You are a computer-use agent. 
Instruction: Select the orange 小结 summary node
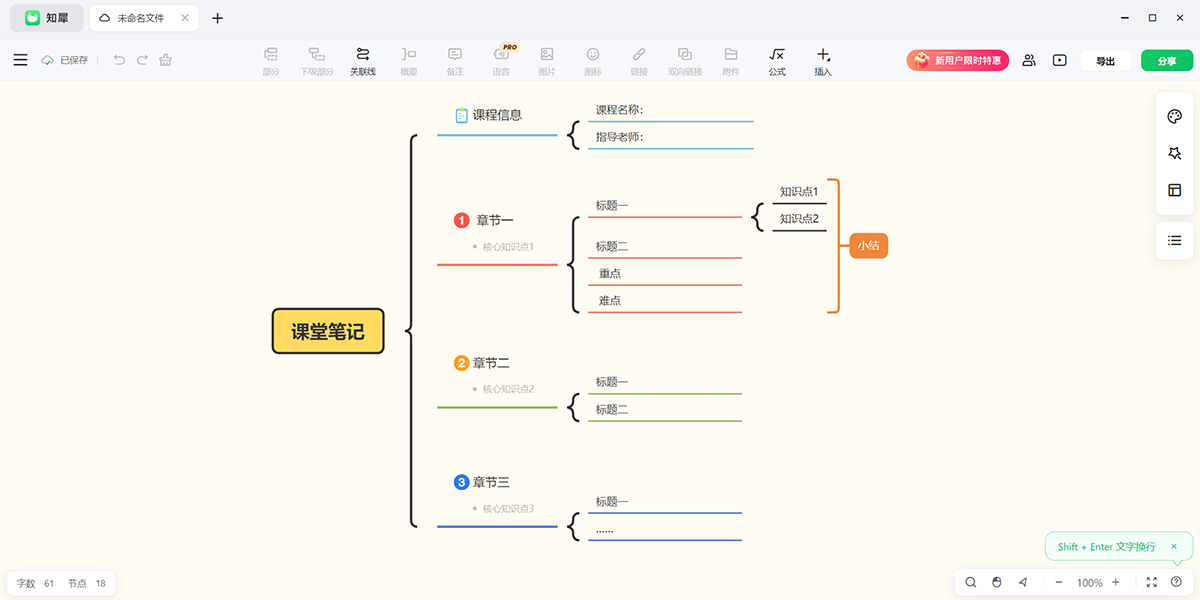868,246
